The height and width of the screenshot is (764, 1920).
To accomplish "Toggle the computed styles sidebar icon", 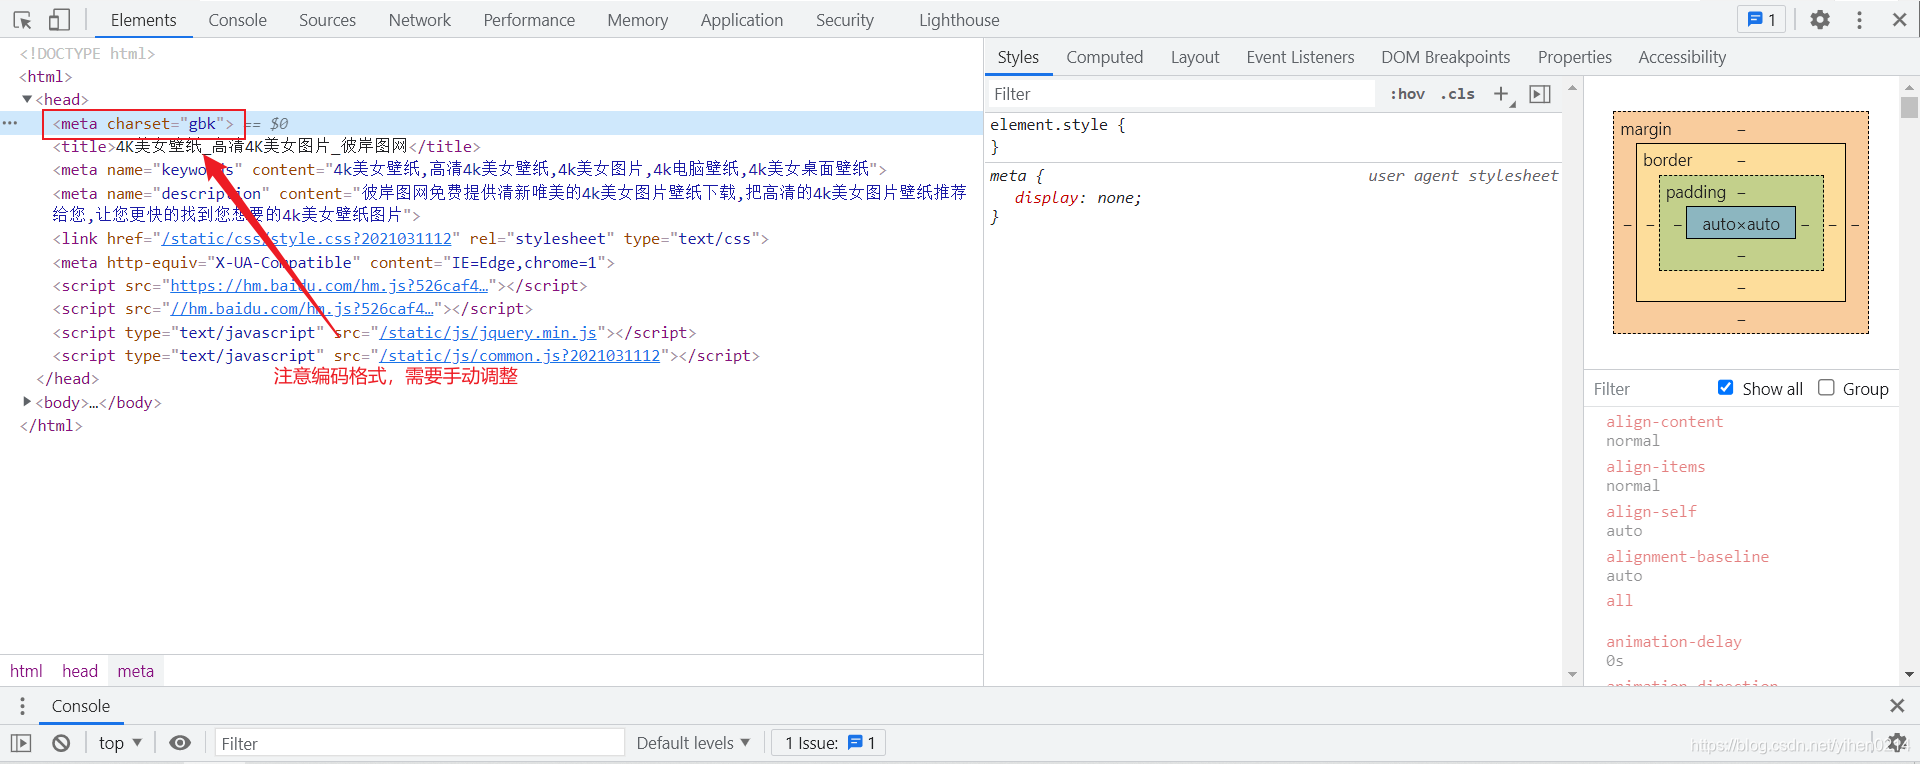I will [x=1540, y=94].
